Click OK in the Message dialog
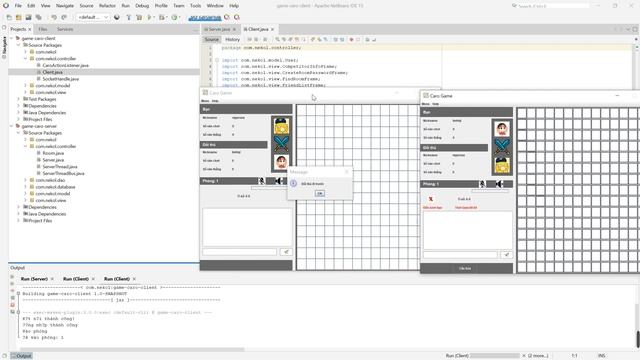The width and height of the screenshot is (640, 360). pos(320,193)
